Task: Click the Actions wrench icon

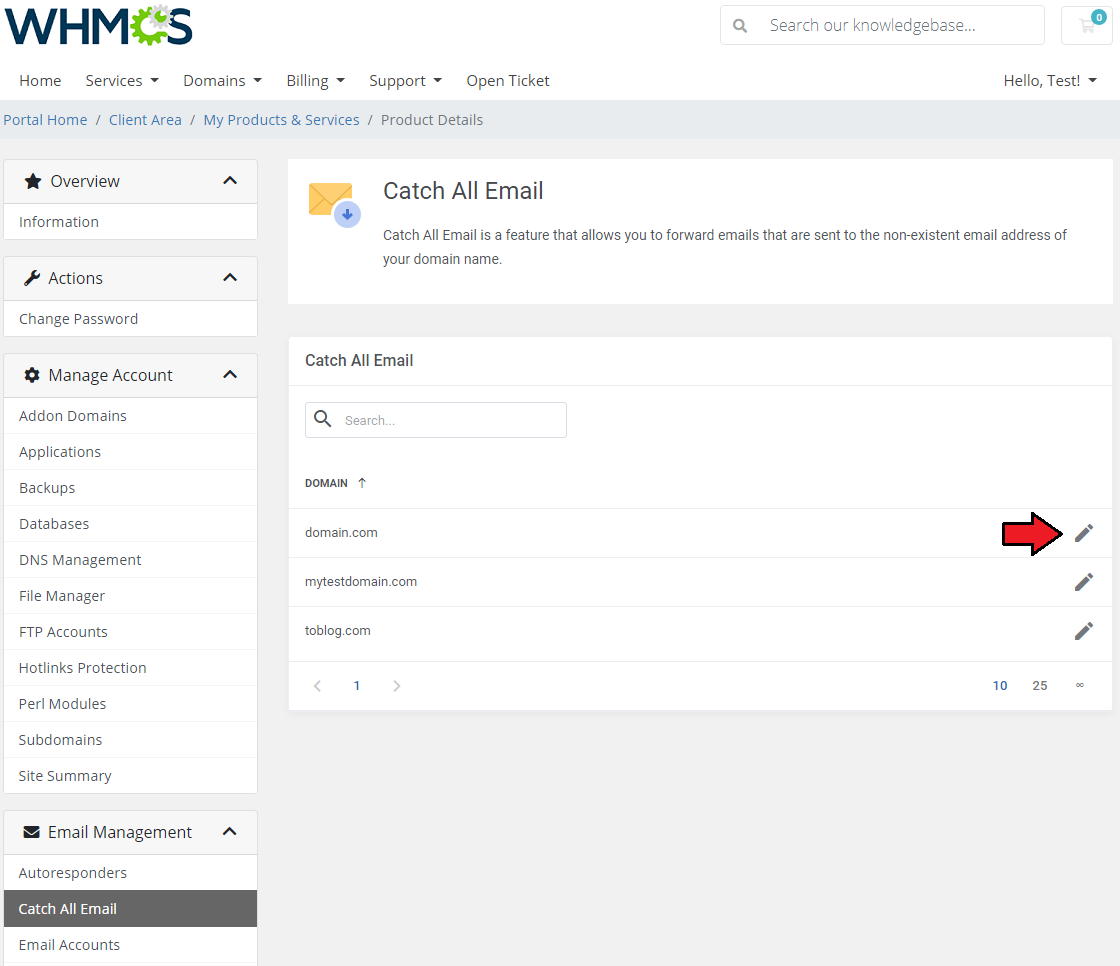Action: pos(31,278)
